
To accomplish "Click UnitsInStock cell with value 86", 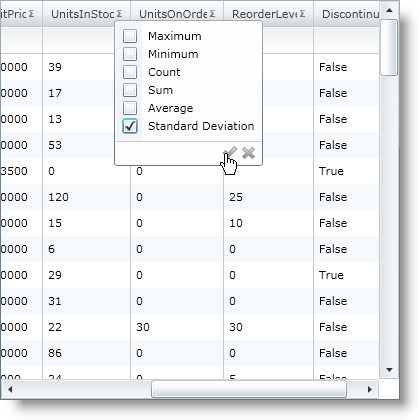I will pyautogui.click(x=86, y=353).
